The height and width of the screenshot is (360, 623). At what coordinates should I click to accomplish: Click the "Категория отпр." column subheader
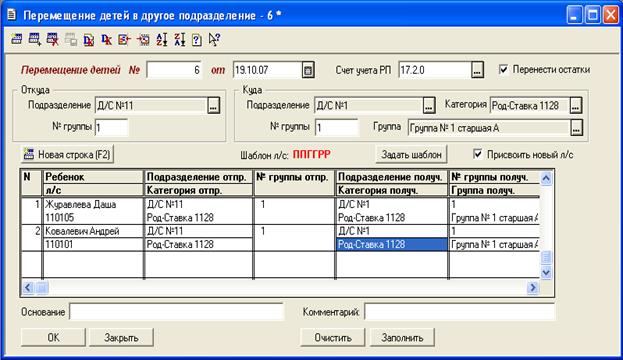[198, 190]
